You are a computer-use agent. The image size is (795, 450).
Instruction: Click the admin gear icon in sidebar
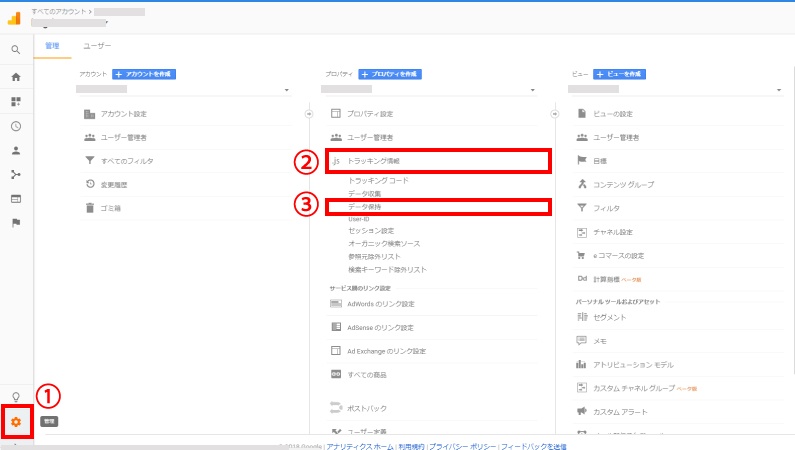click(x=16, y=422)
